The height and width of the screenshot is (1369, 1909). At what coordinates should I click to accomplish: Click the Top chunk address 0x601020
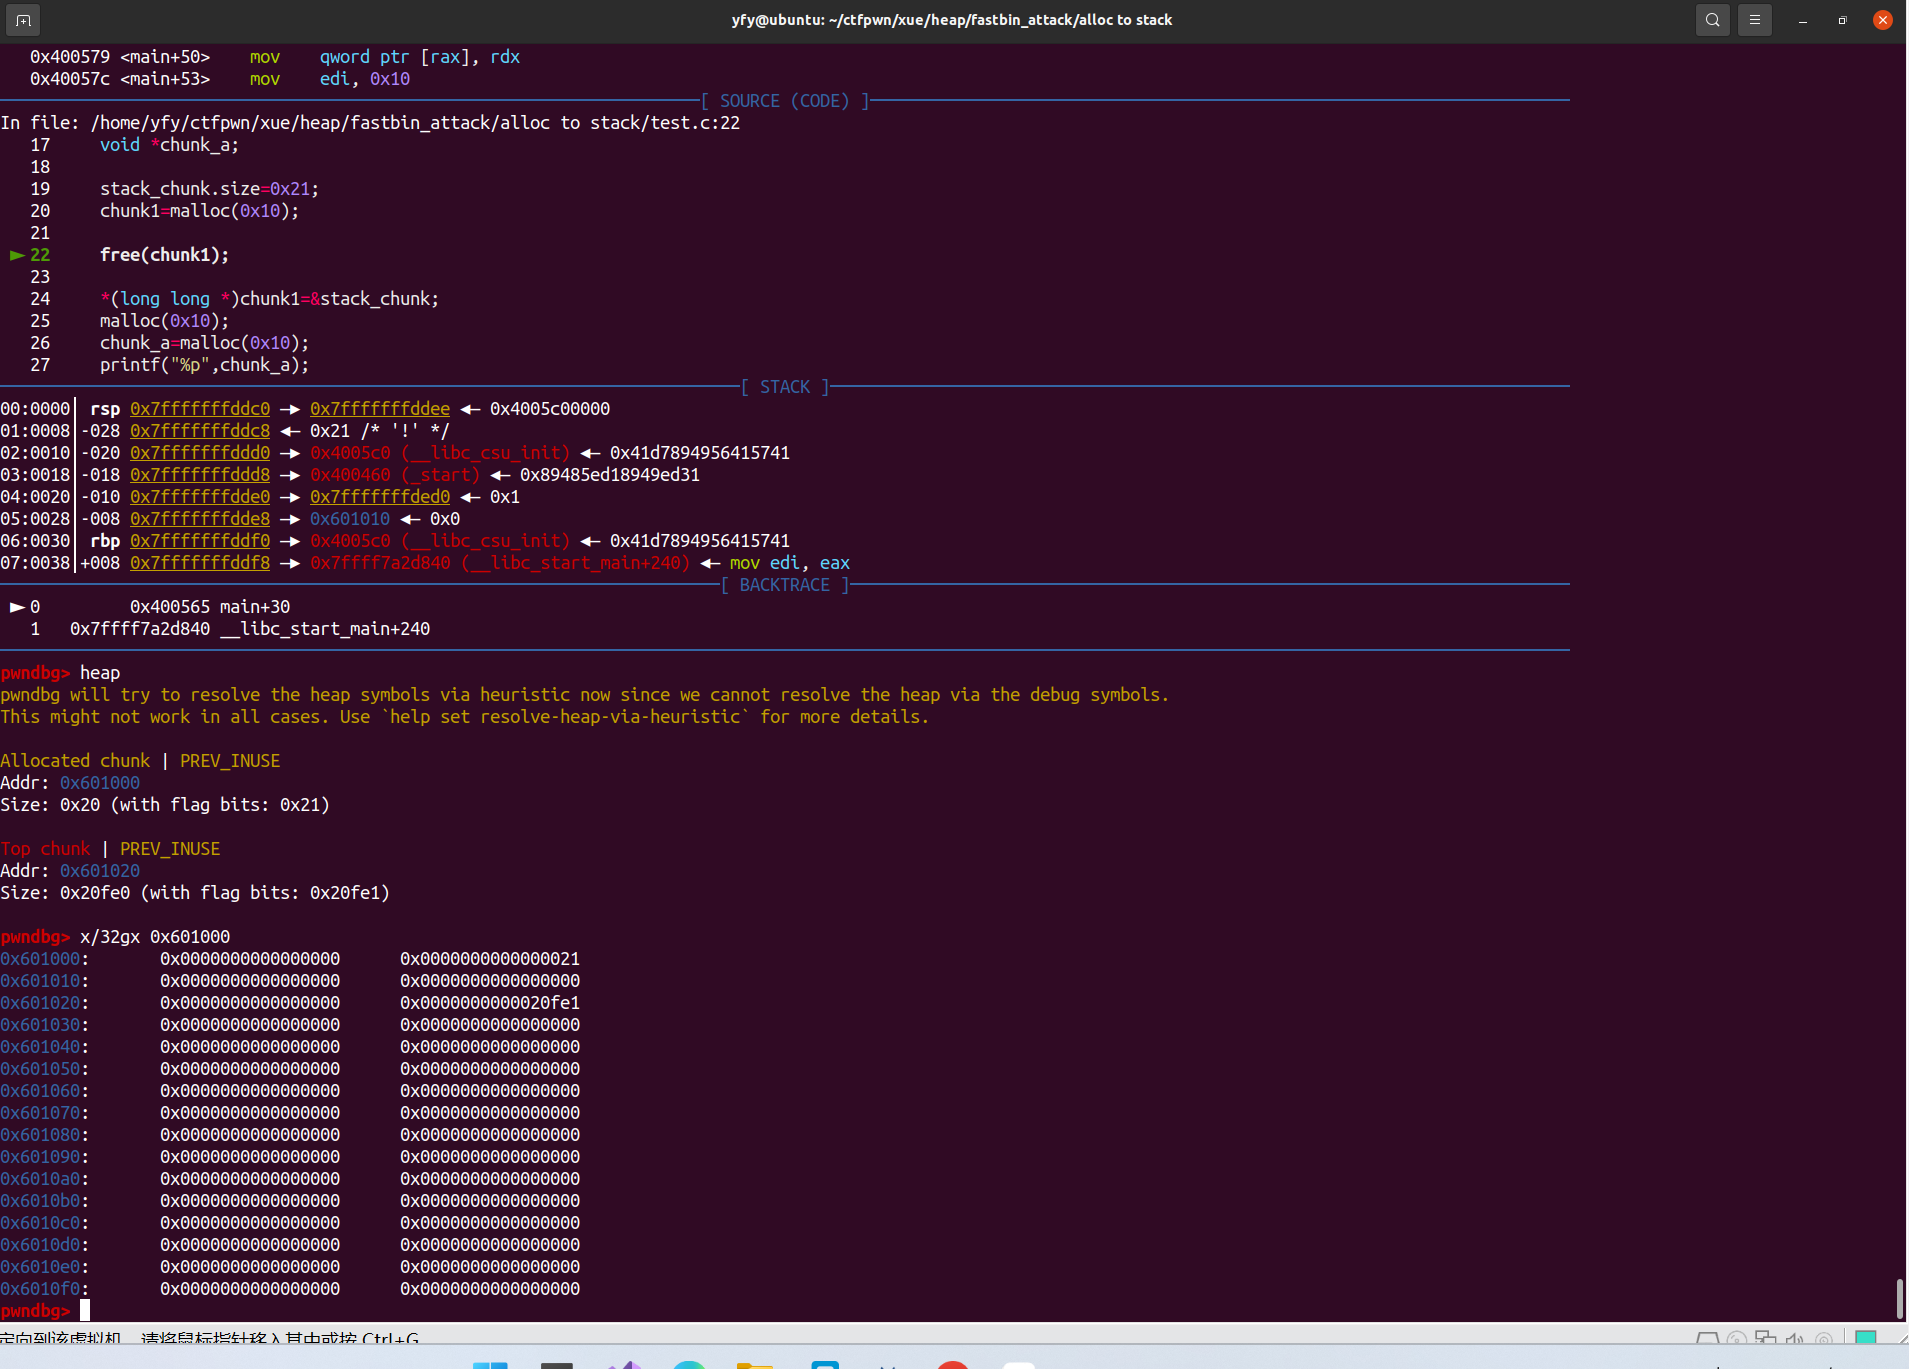click(100, 871)
